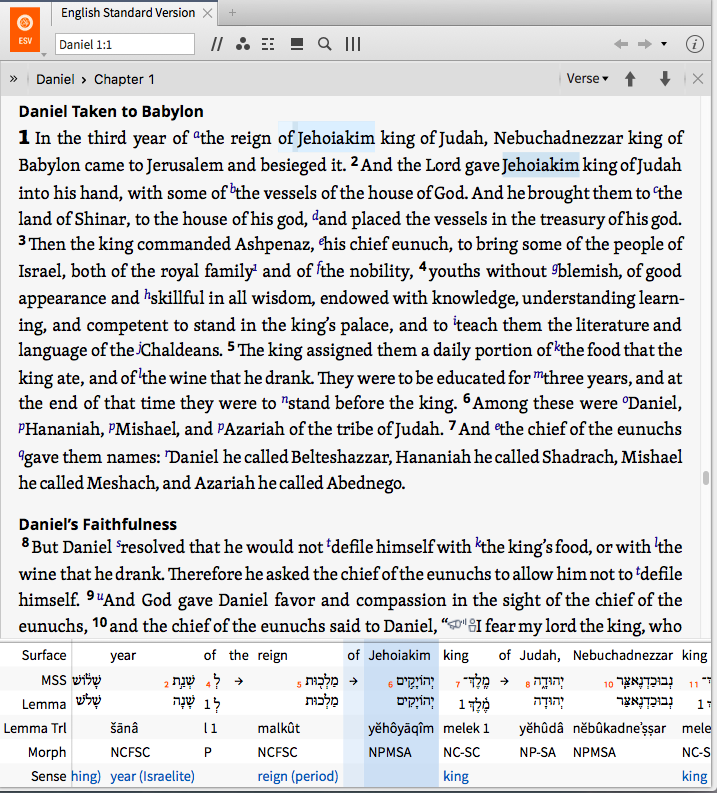Click the Lemma row label
Viewport: 717px width, 793px height.
44,704
